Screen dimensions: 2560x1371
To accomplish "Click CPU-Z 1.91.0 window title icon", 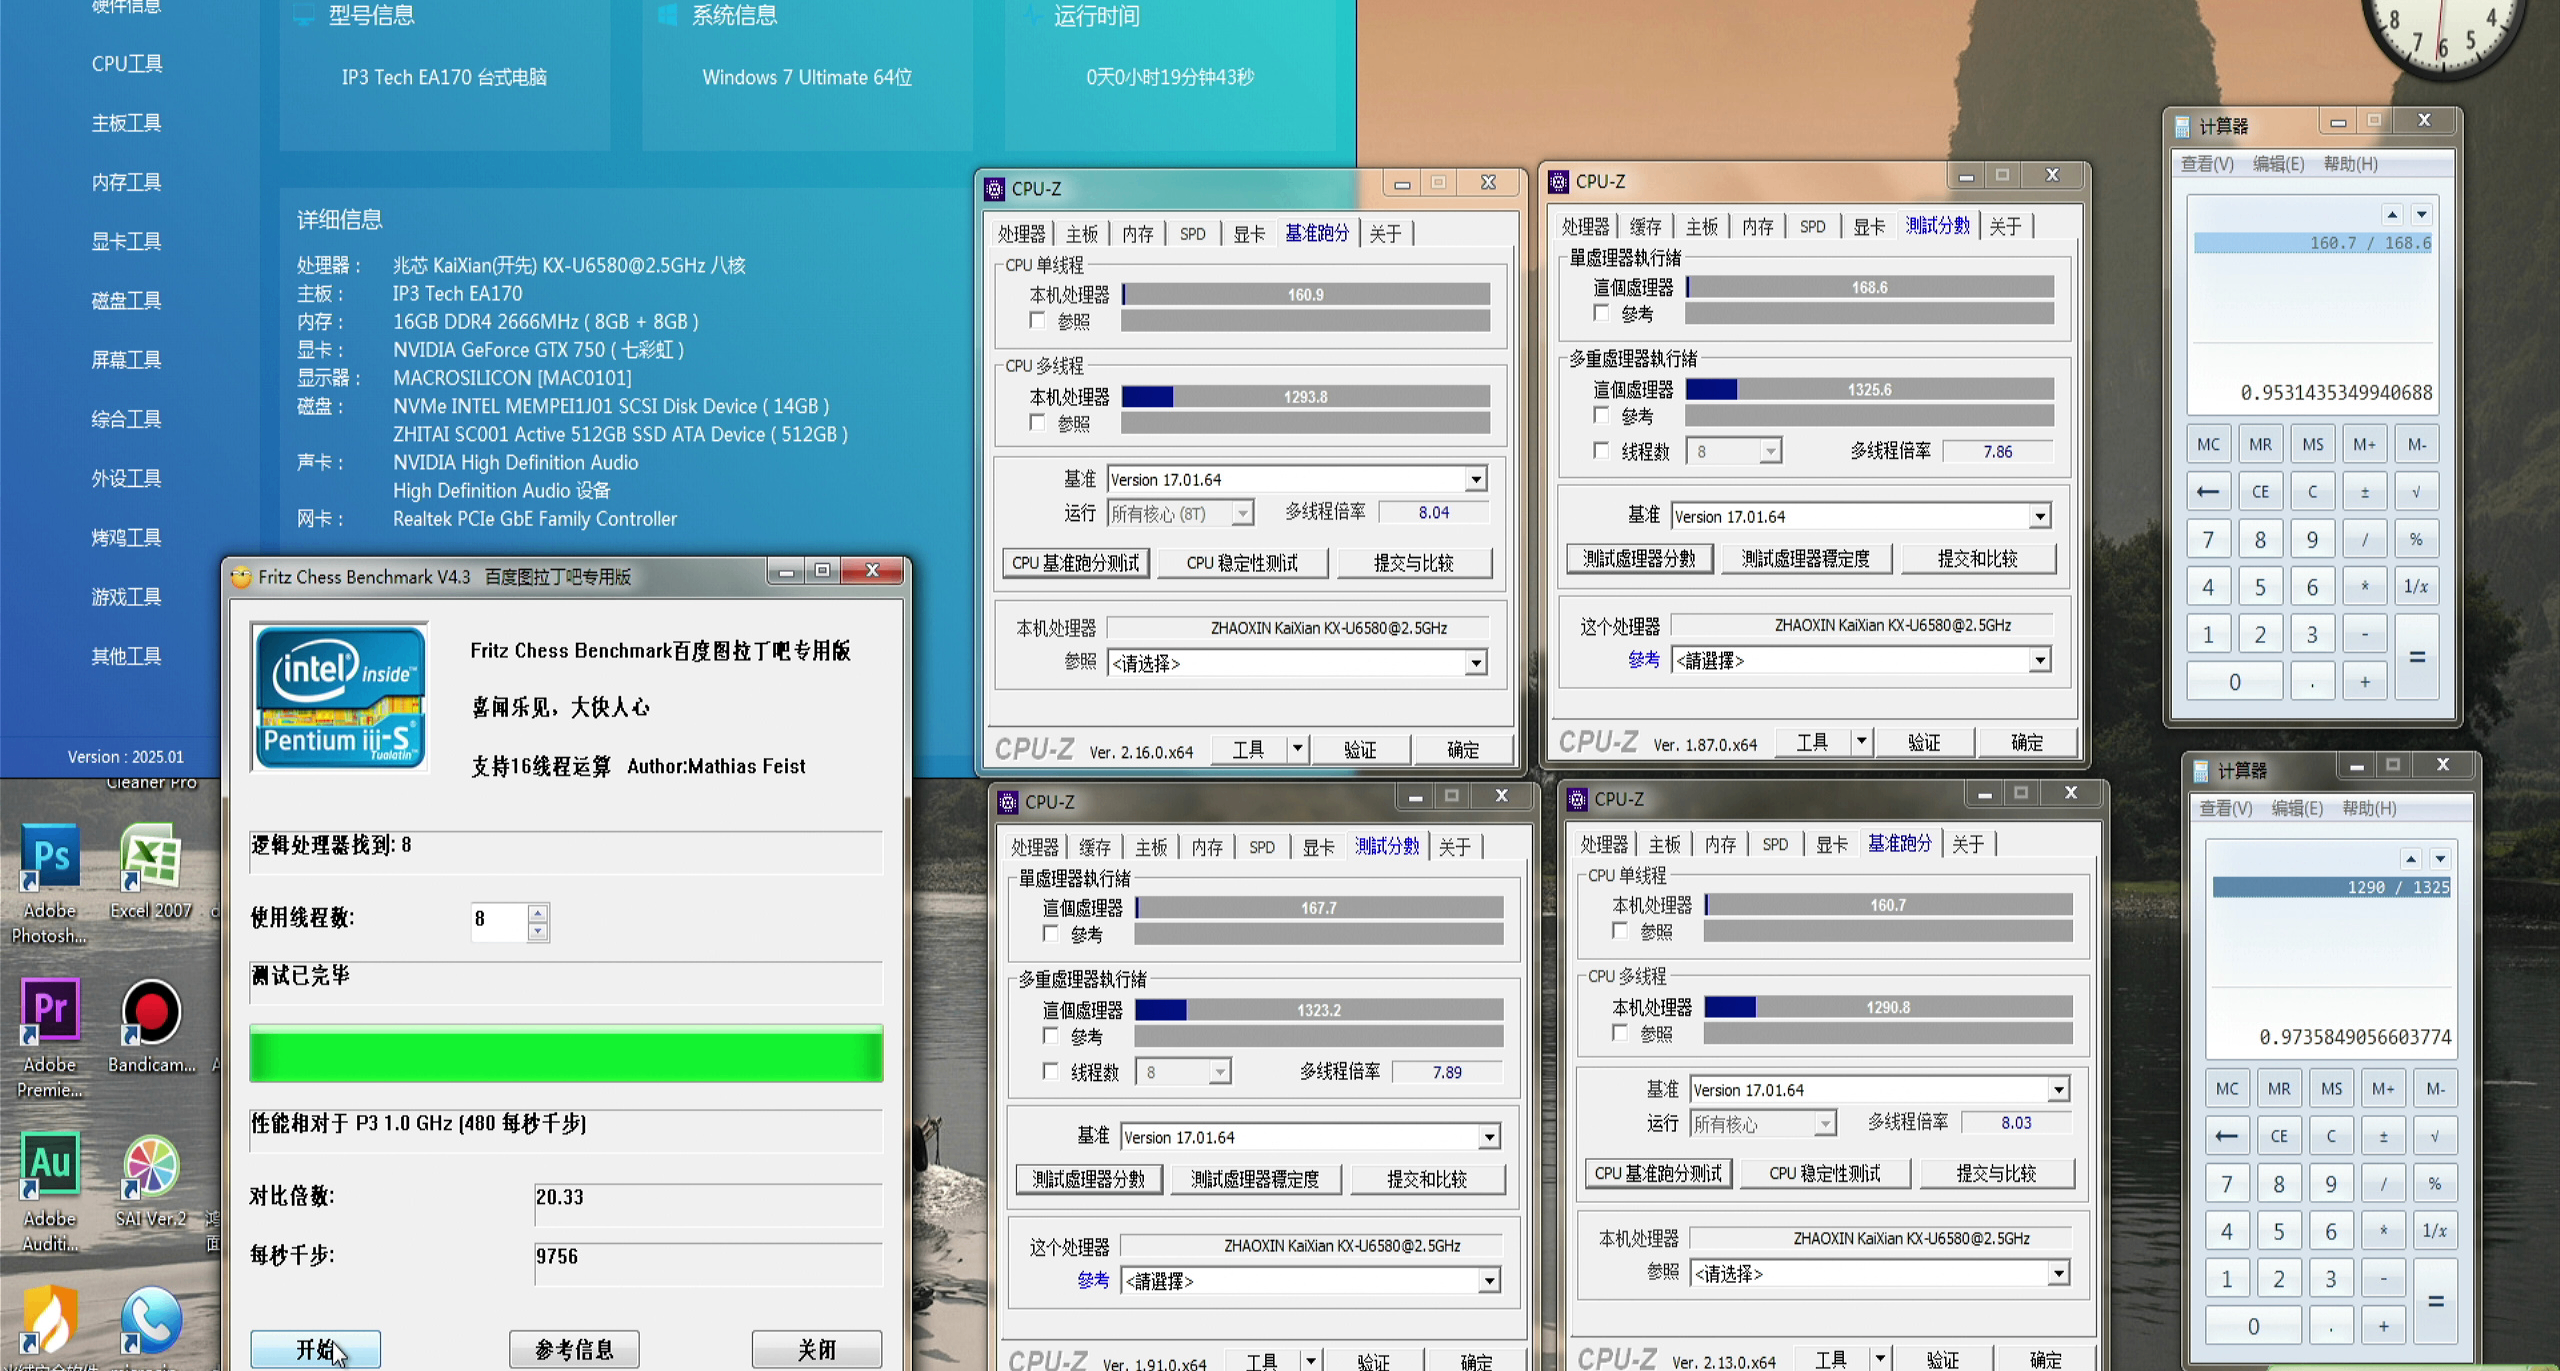I will click(x=1008, y=802).
